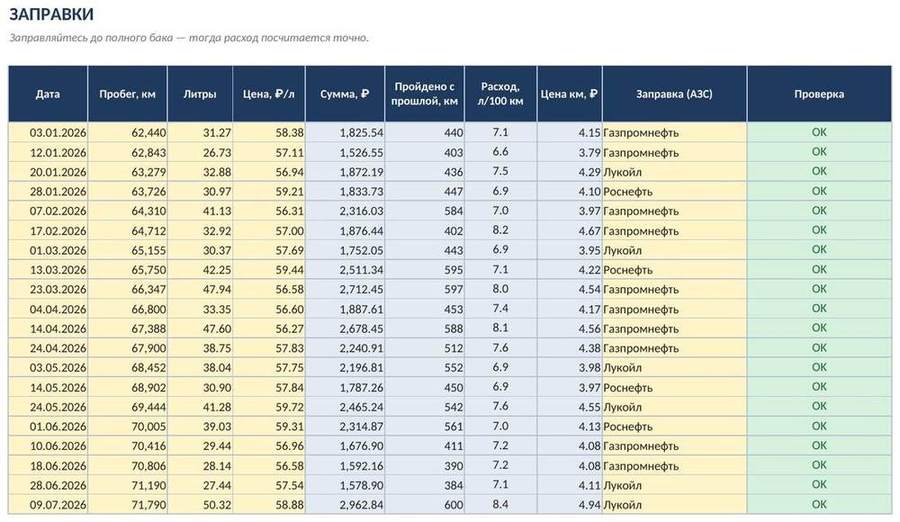Select mileage cell 62,440
The height and width of the screenshot is (522, 900).
[x=127, y=133]
